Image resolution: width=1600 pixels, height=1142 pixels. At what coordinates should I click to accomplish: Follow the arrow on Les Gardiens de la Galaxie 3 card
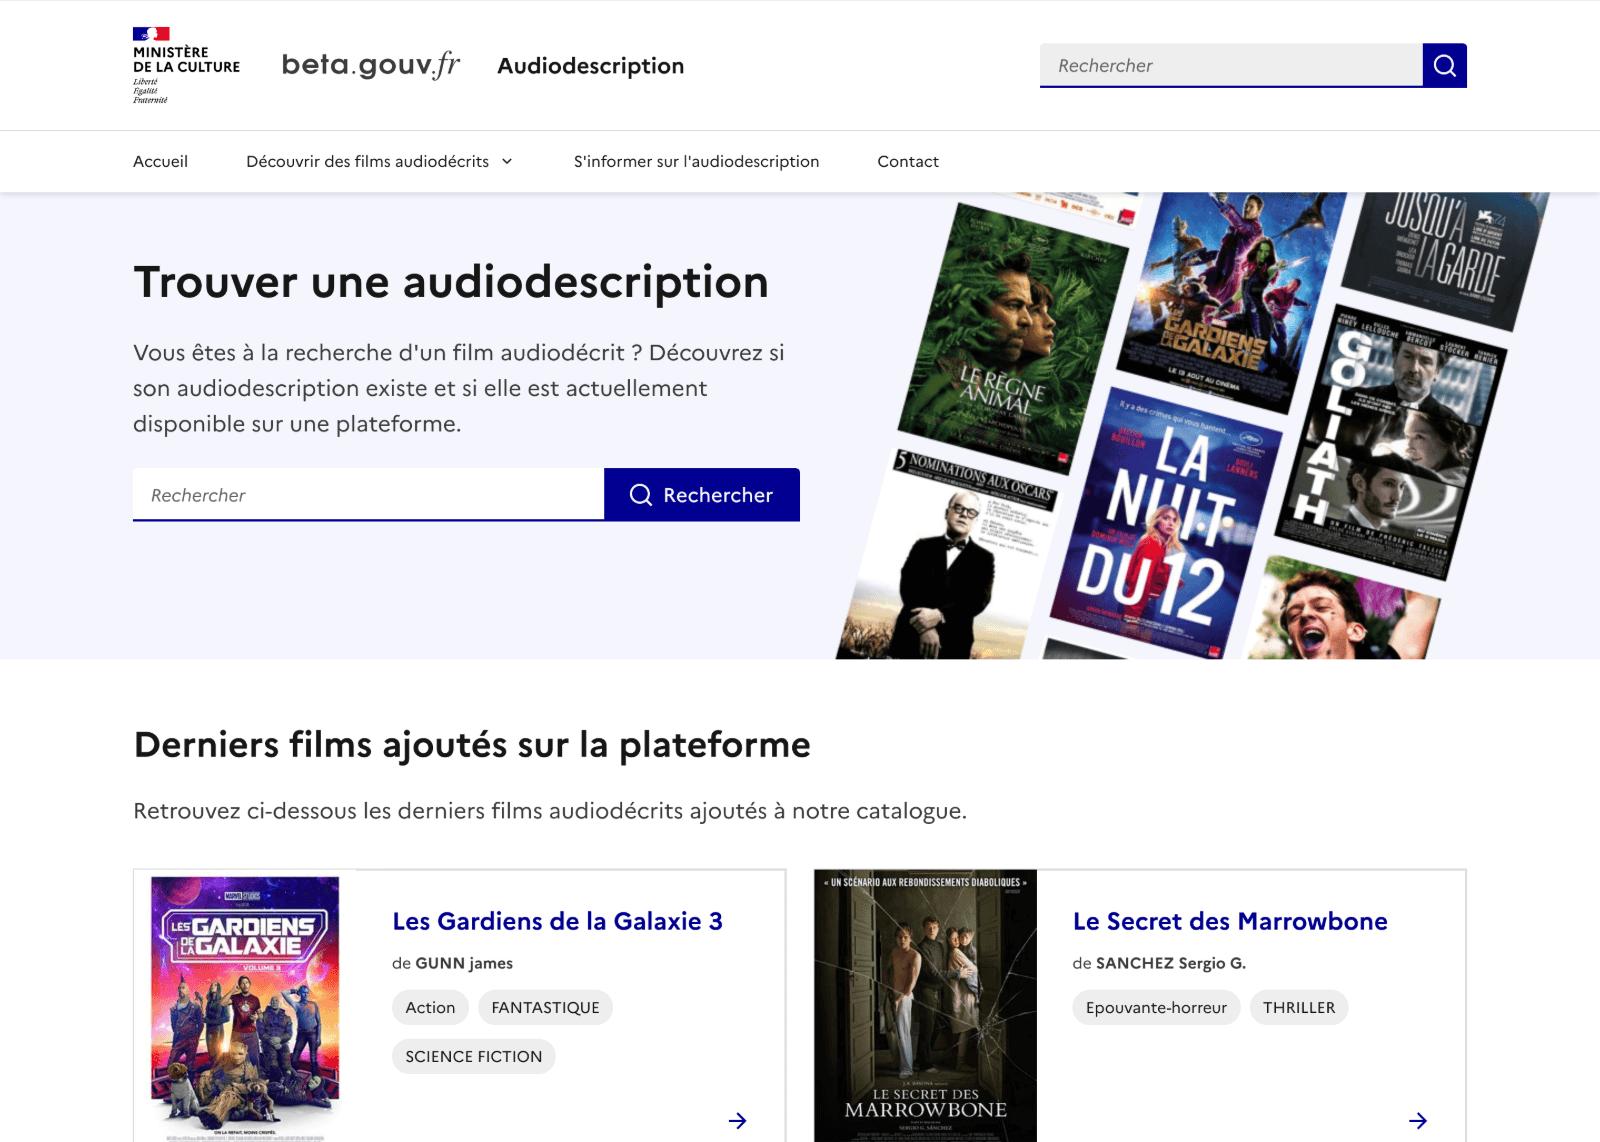pos(738,1120)
